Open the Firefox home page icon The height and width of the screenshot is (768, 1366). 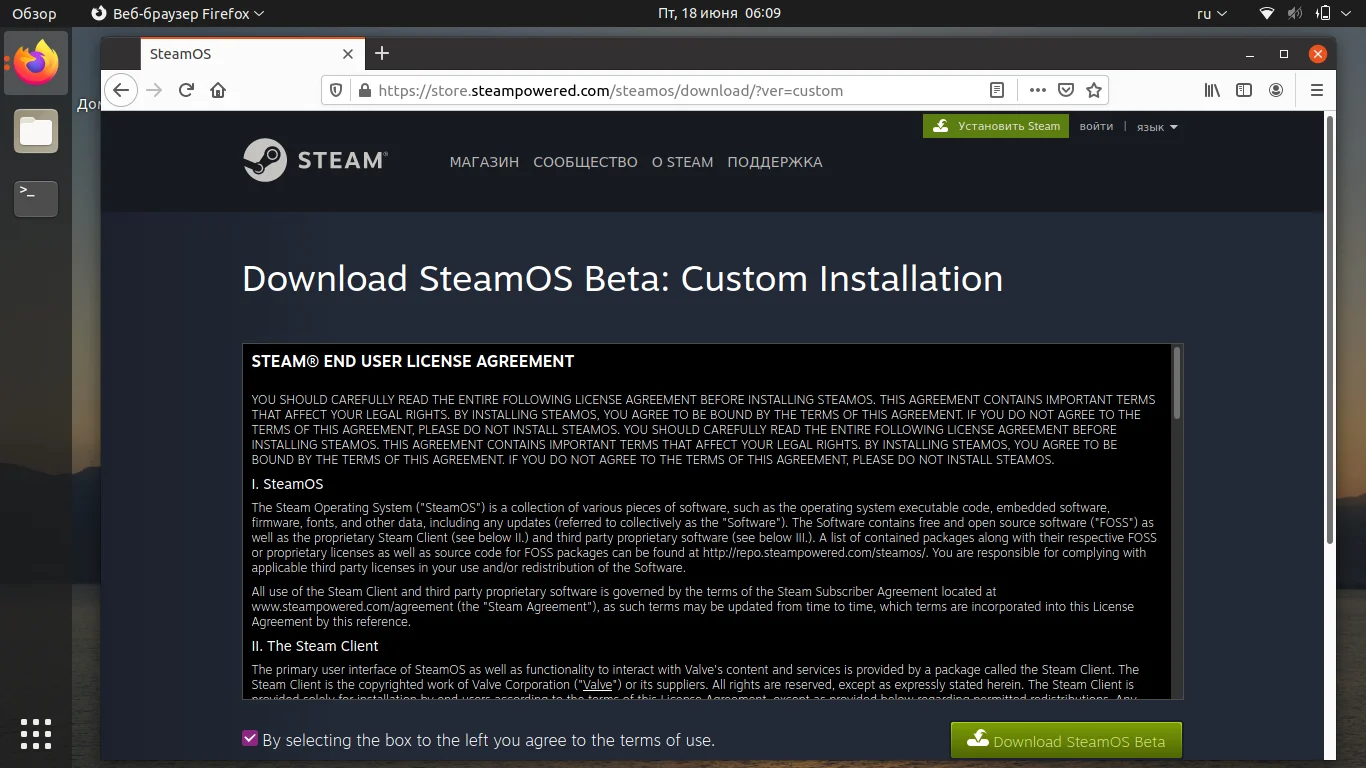(218, 90)
